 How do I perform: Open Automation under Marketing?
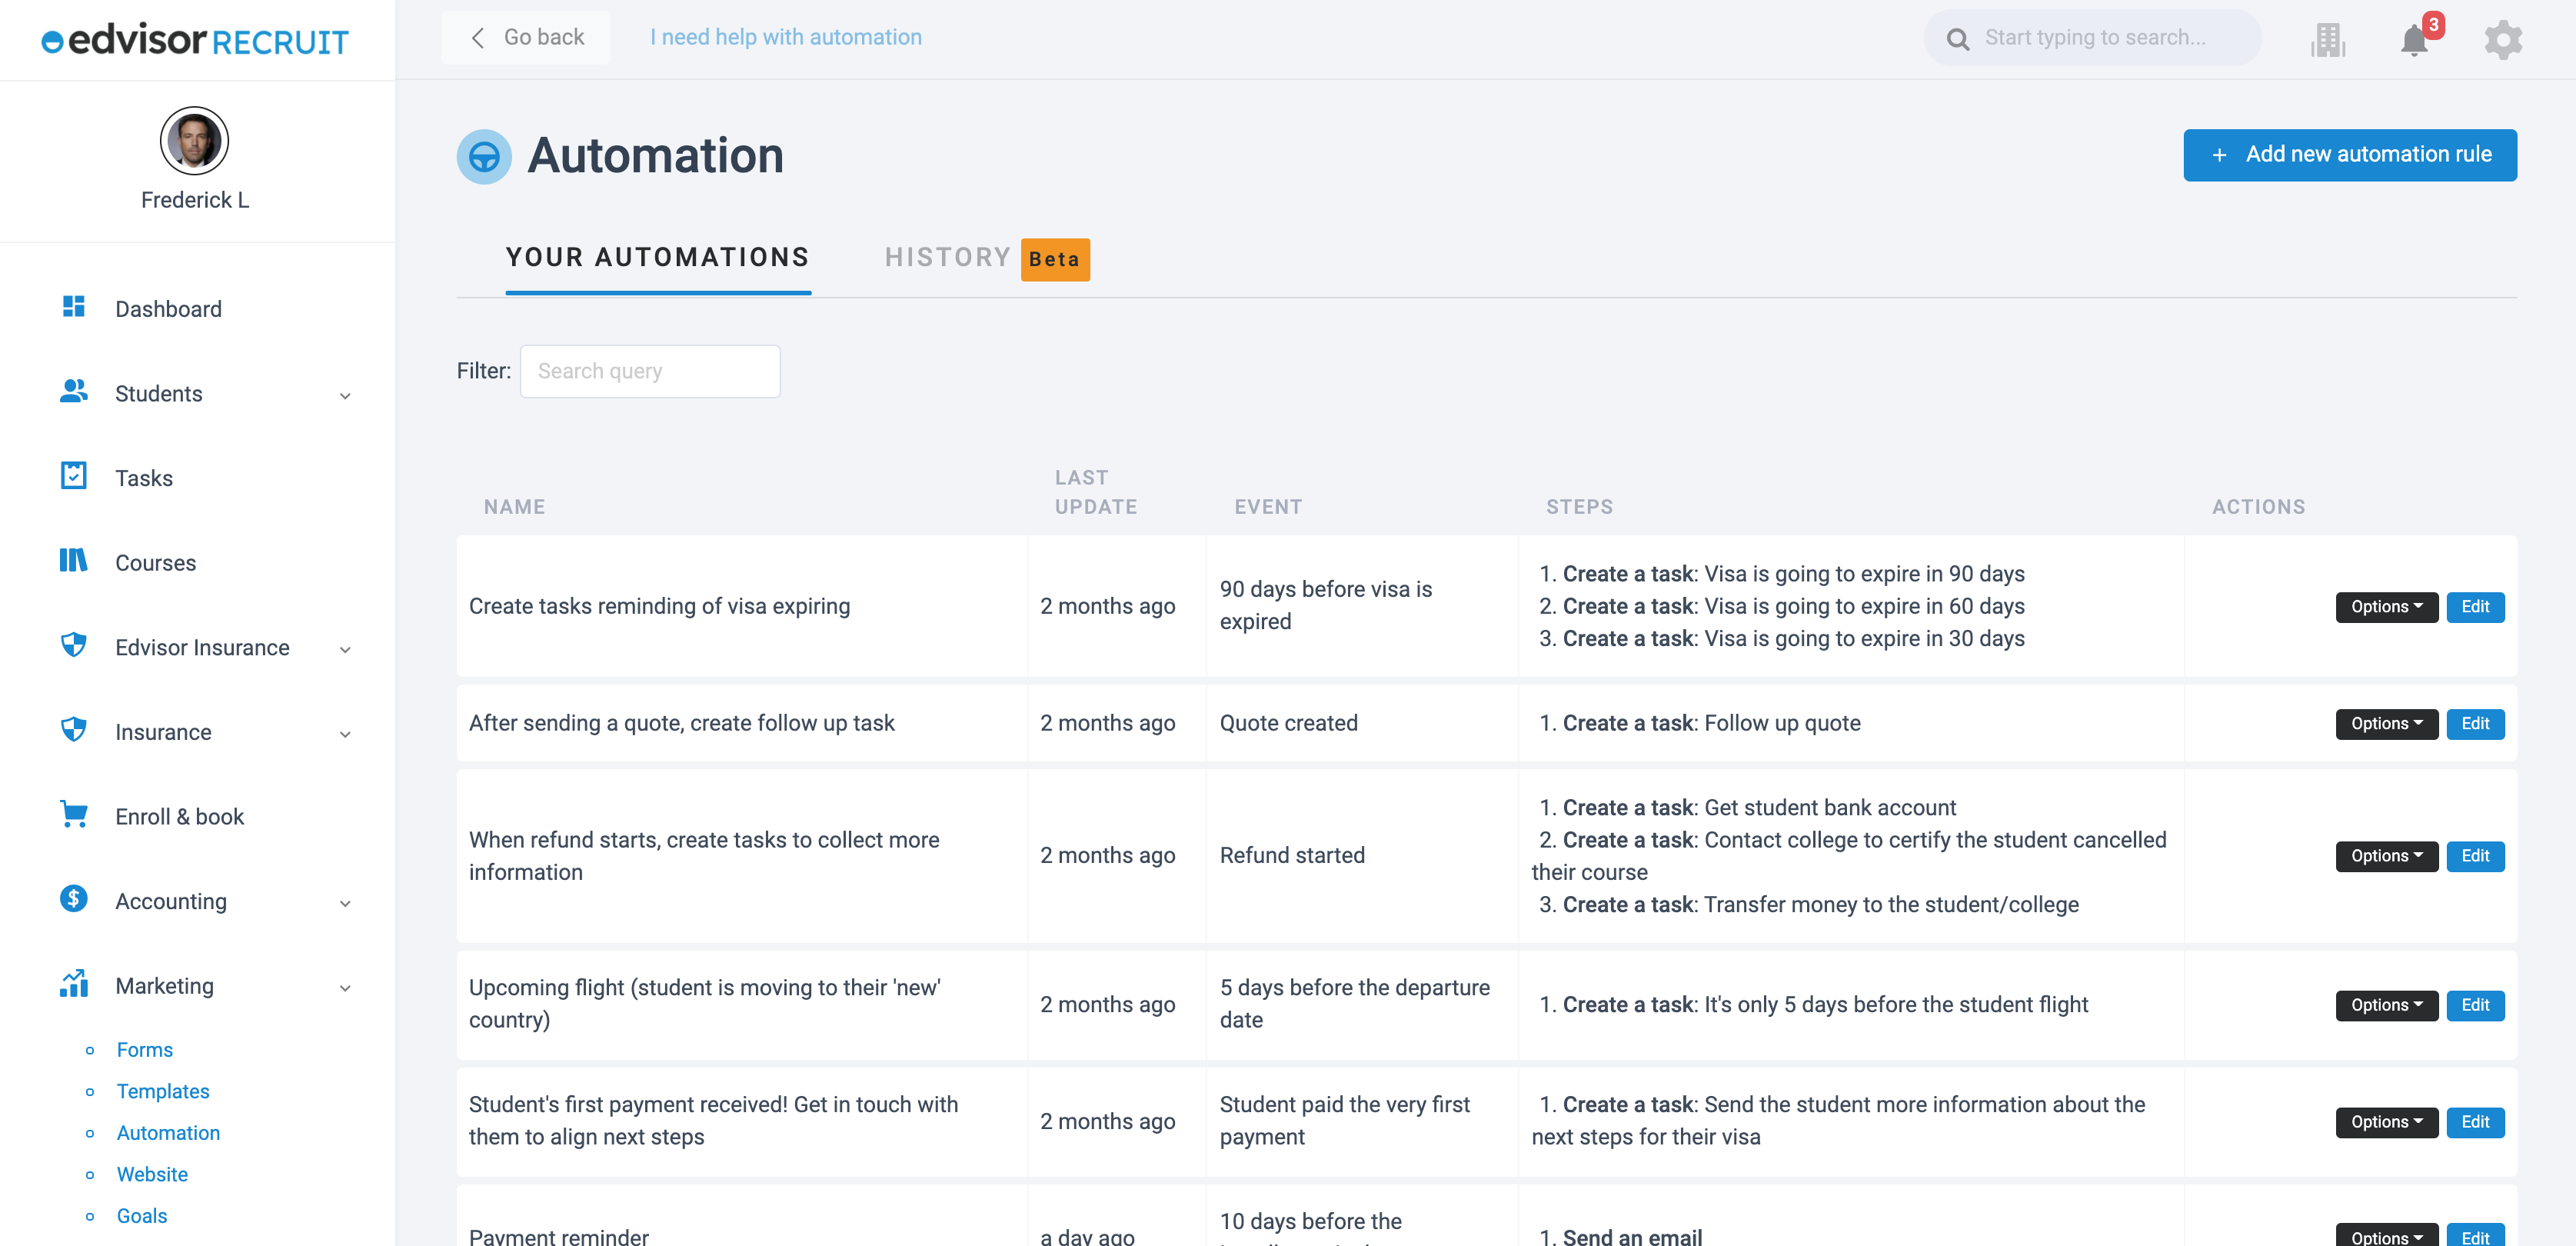[x=168, y=1133]
